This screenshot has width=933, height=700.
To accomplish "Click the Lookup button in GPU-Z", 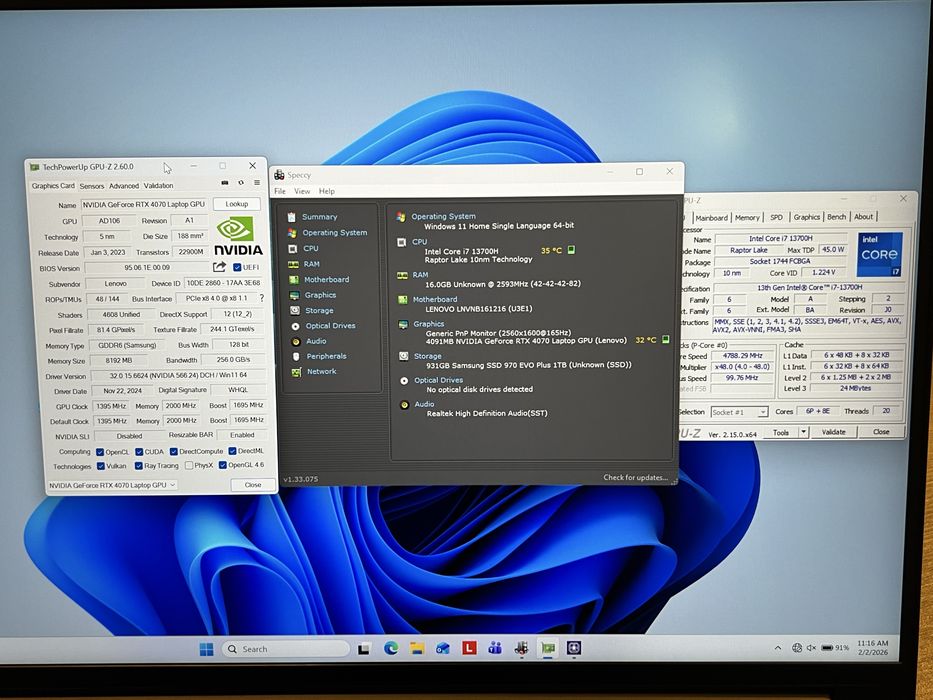I will [237, 204].
